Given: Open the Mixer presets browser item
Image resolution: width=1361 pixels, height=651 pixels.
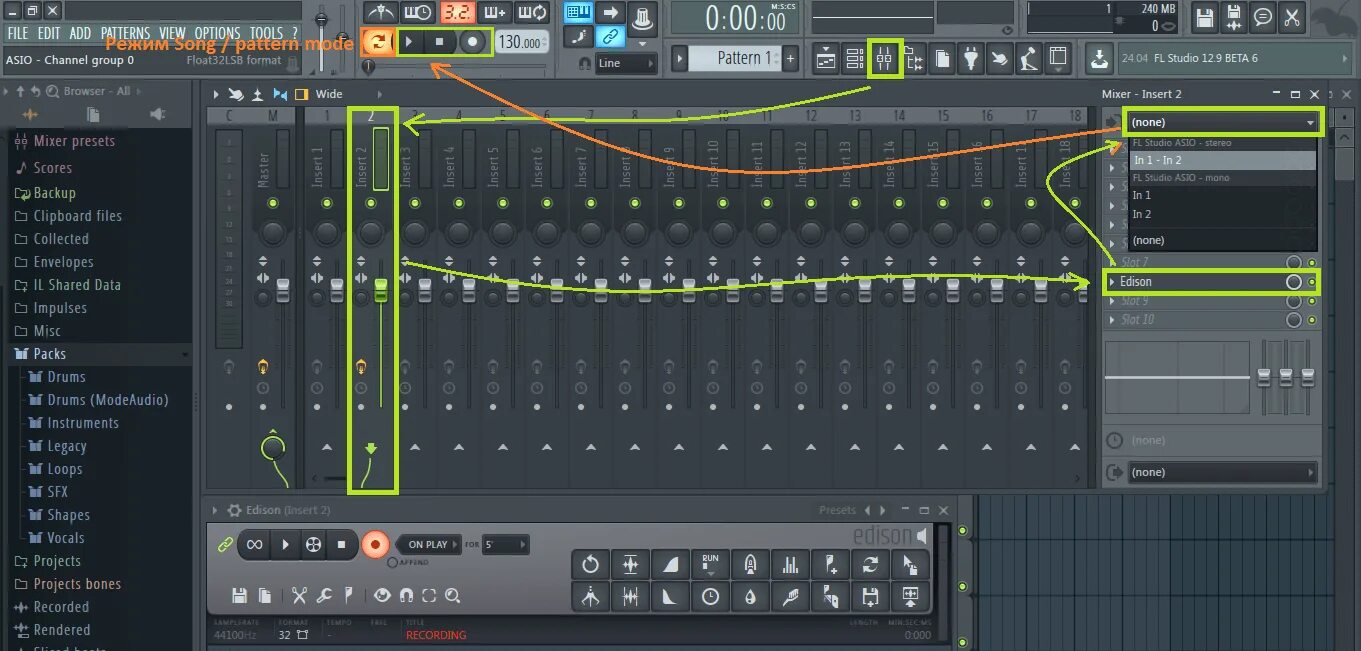Looking at the screenshot, I should click(x=74, y=141).
